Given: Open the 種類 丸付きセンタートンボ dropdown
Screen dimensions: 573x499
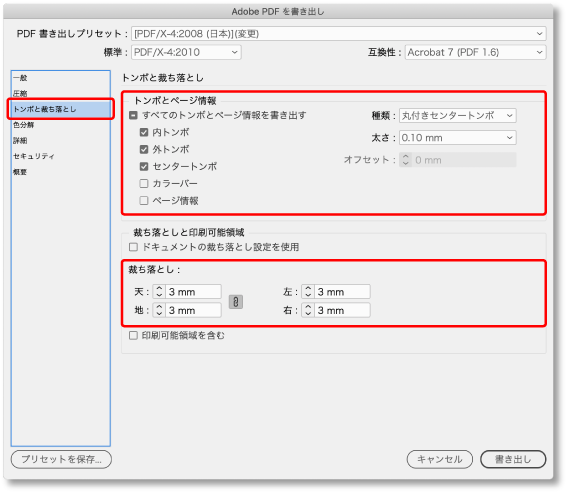Looking at the screenshot, I should coord(458,116).
